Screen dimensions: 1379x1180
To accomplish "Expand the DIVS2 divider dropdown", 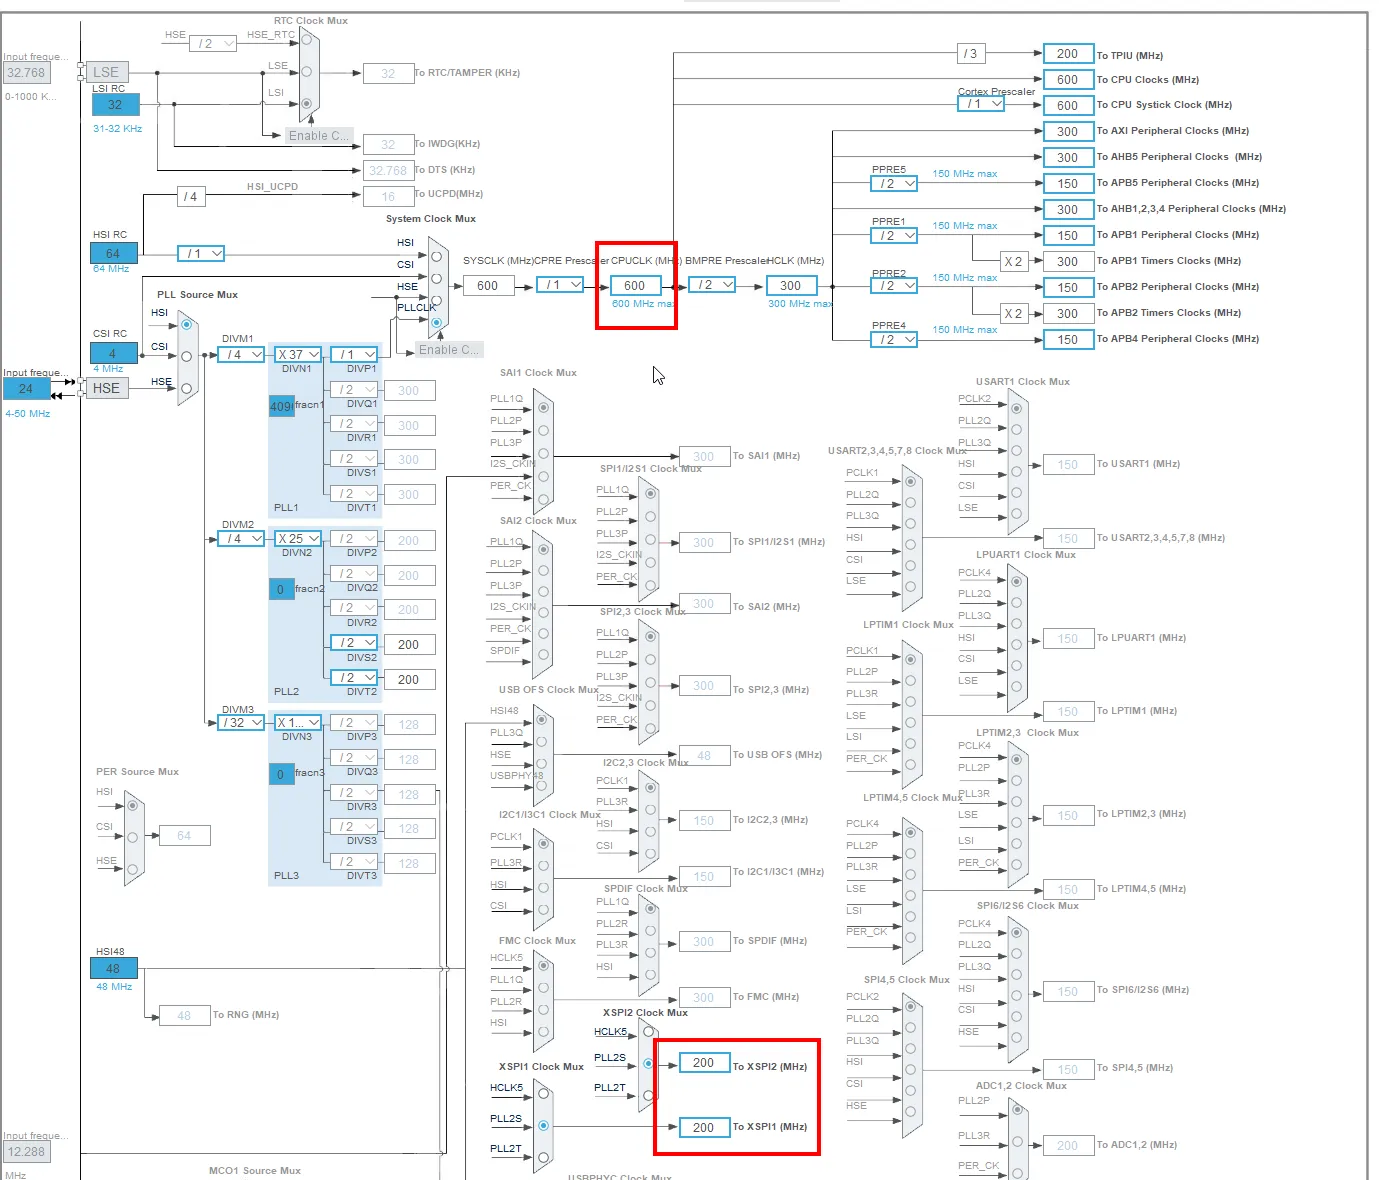I will [355, 642].
